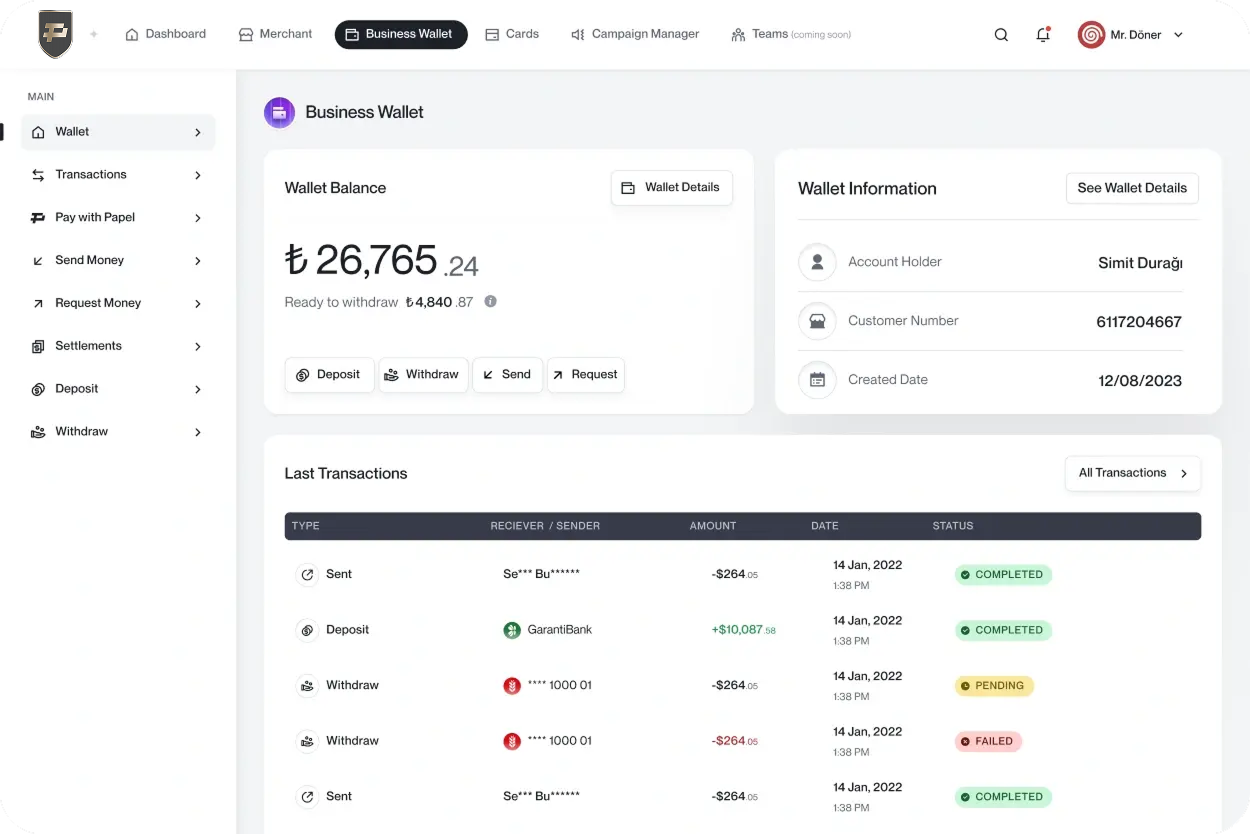
Task: Click the Account Holder person icon
Action: (817, 262)
